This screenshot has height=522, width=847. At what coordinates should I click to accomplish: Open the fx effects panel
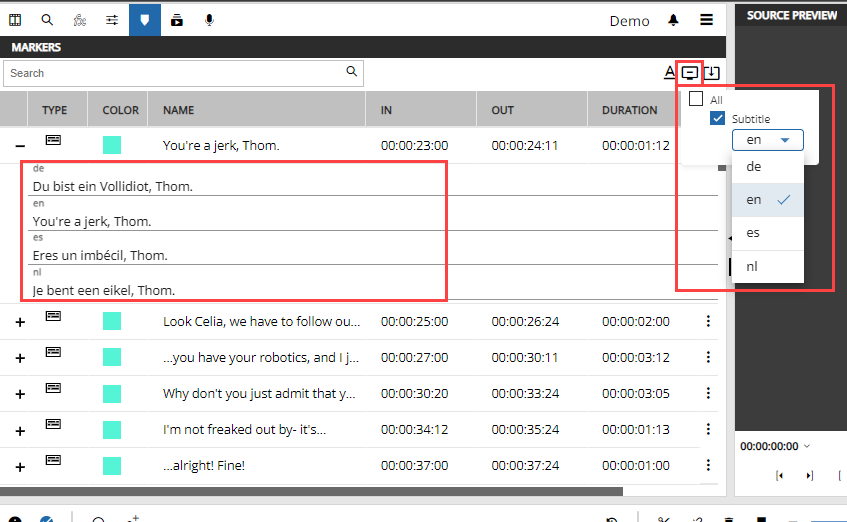click(80, 20)
